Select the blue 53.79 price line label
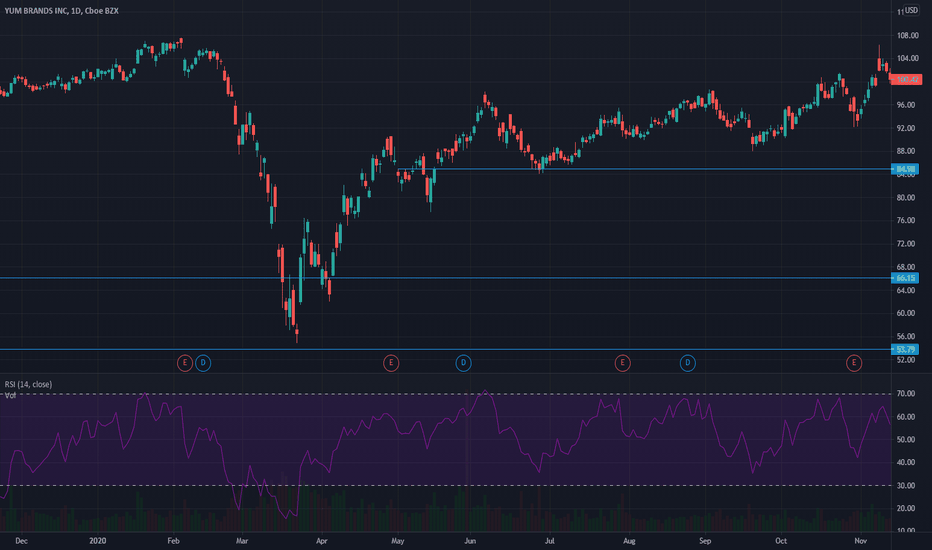 pyautogui.click(x=905, y=350)
